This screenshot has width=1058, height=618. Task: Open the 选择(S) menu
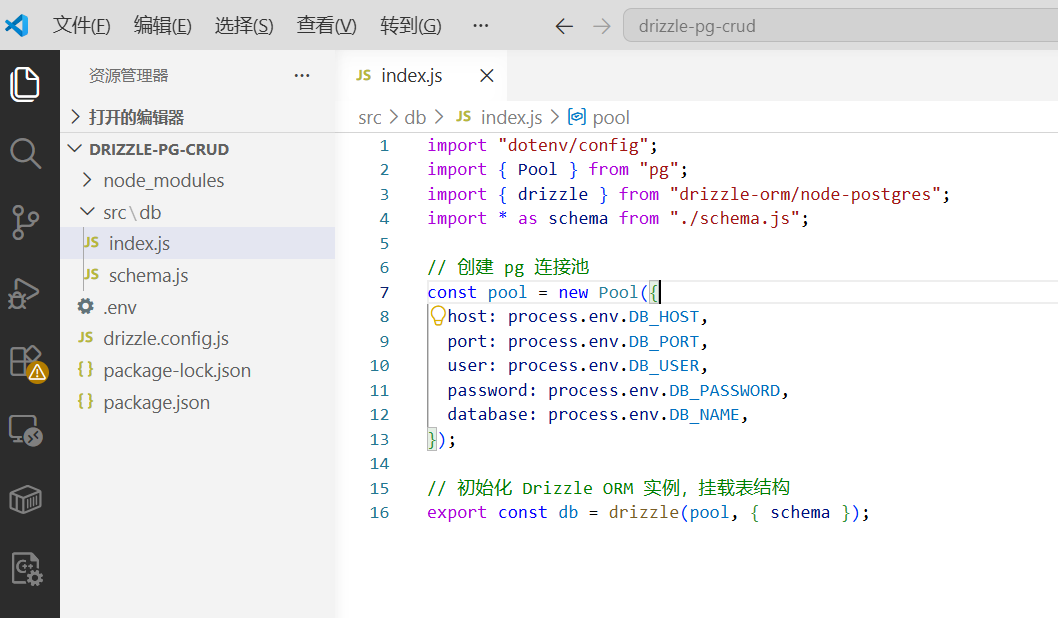(x=244, y=26)
